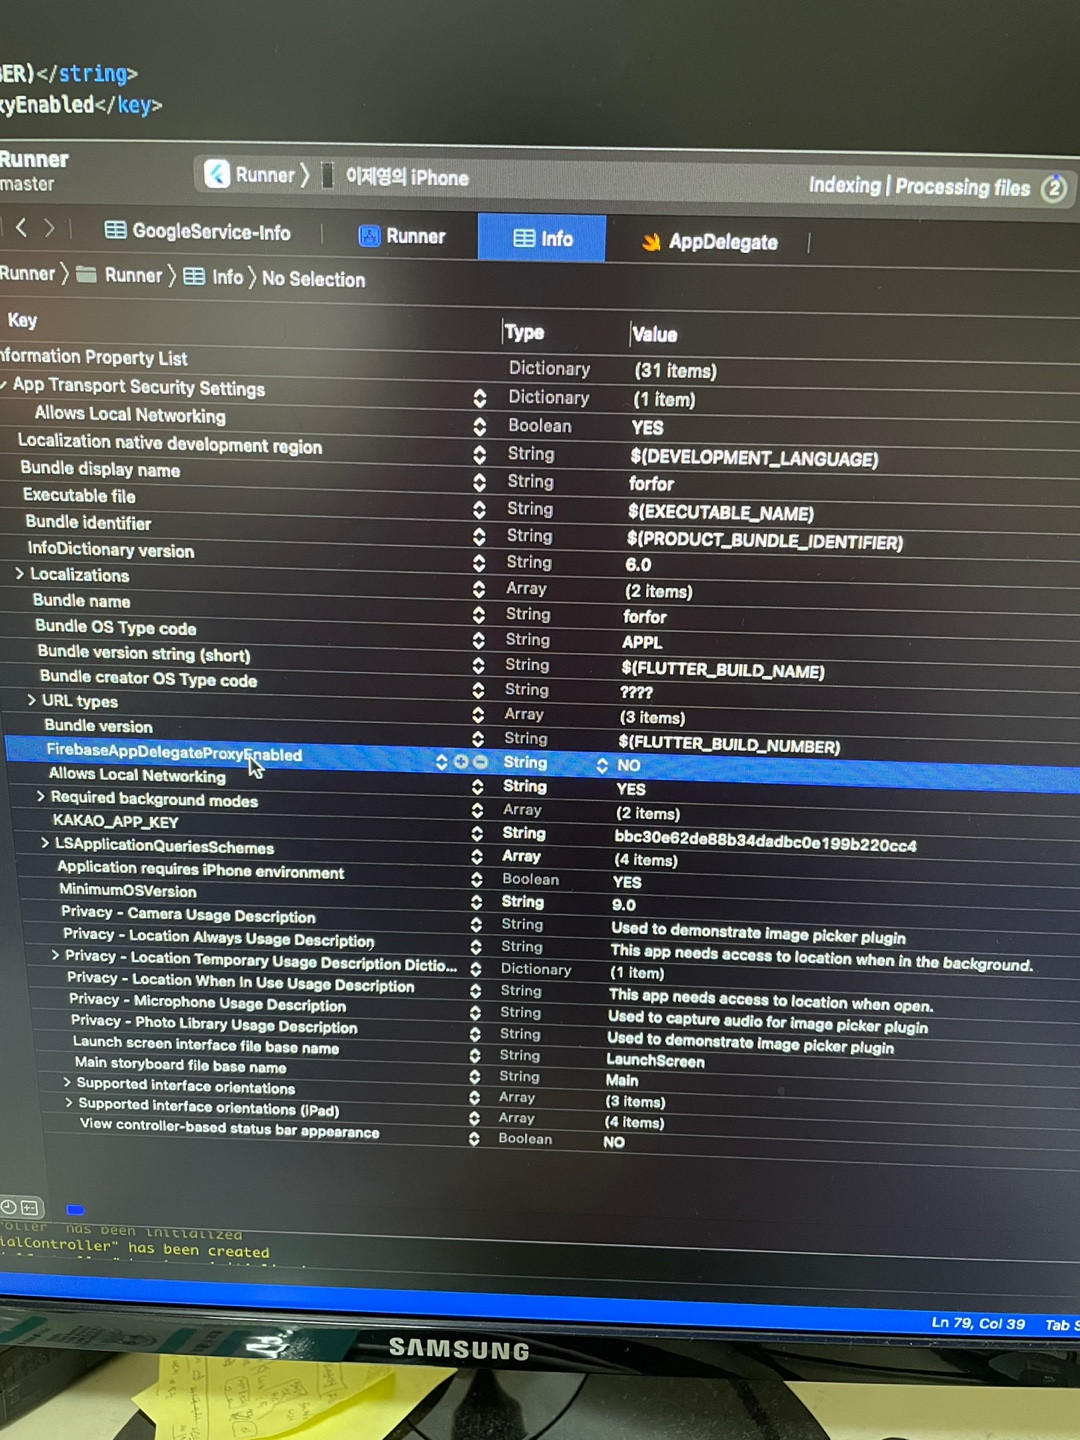Click the $(FLUTTER_BUILD_NUMBER) value
This screenshot has height=1440, width=1080.
coord(729,745)
